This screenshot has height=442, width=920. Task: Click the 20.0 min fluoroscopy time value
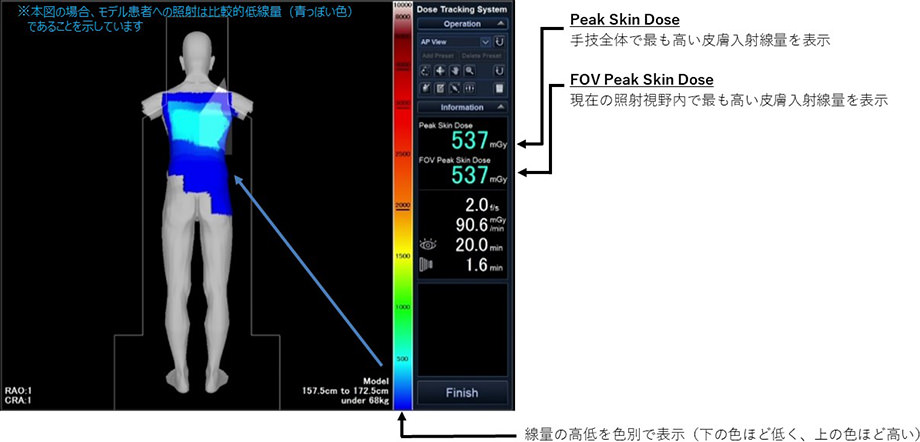pos(471,245)
